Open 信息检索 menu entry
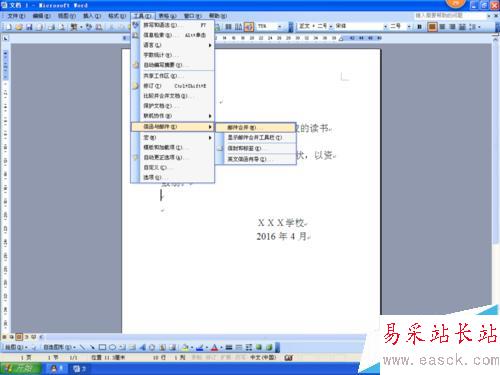Screen dimensions: 500x375 (173, 35)
